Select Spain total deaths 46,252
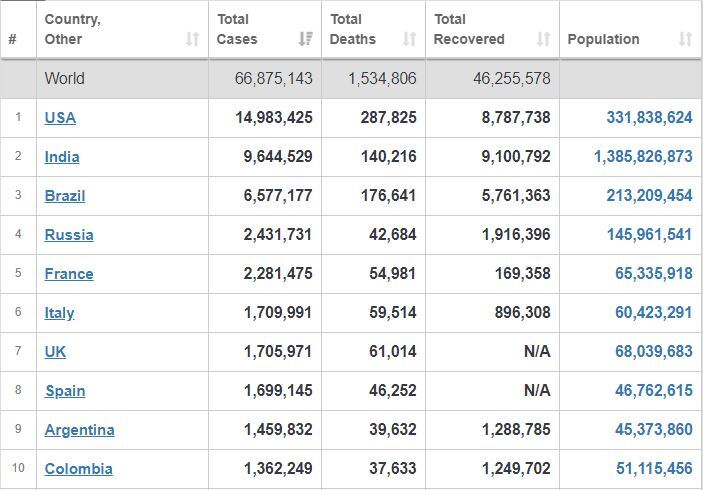This screenshot has width=703, height=490. point(393,390)
